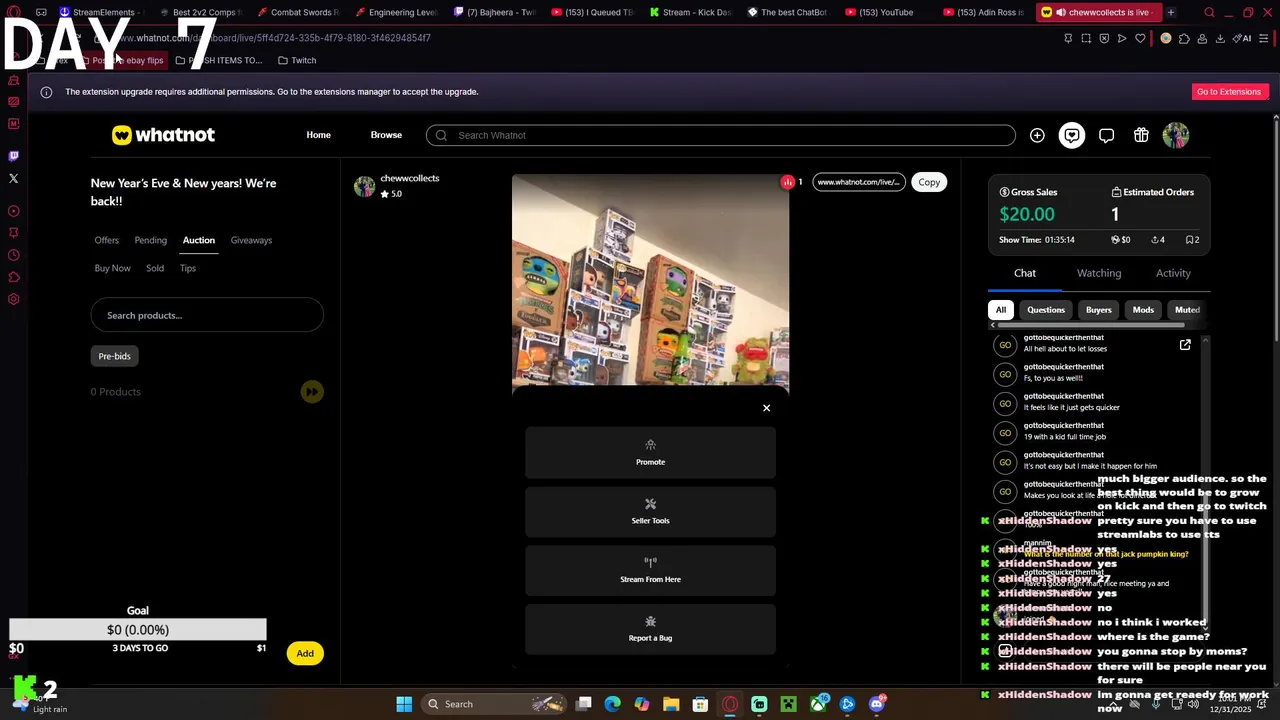Open Opera GX from taskbar
1280x720 pixels.
tap(730, 704)
